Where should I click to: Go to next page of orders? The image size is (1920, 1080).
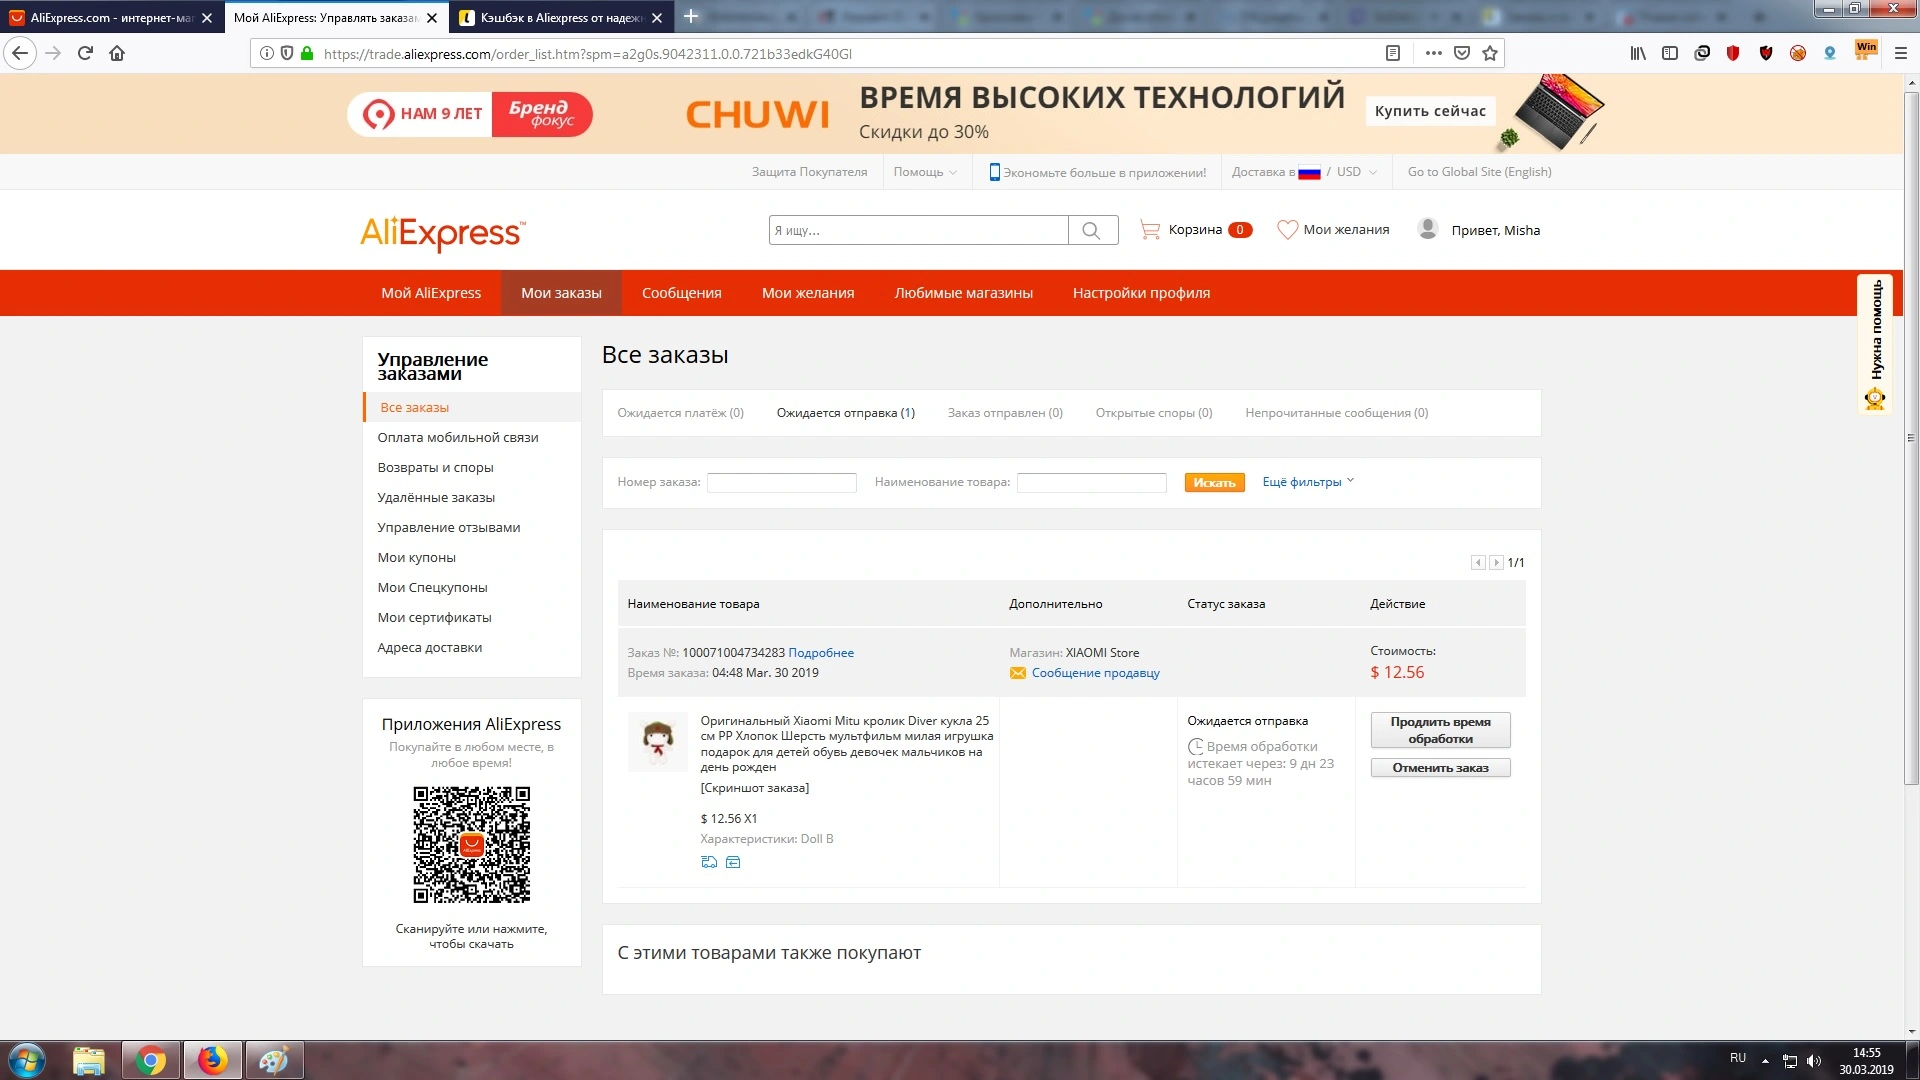click(1496, 563)
